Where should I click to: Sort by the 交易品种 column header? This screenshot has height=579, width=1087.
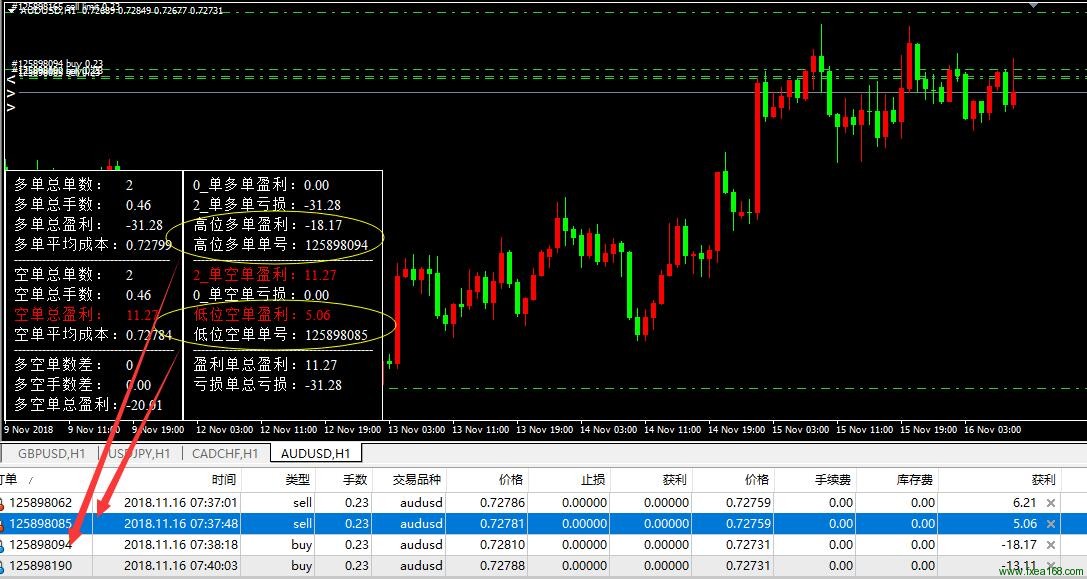(417, 480)
